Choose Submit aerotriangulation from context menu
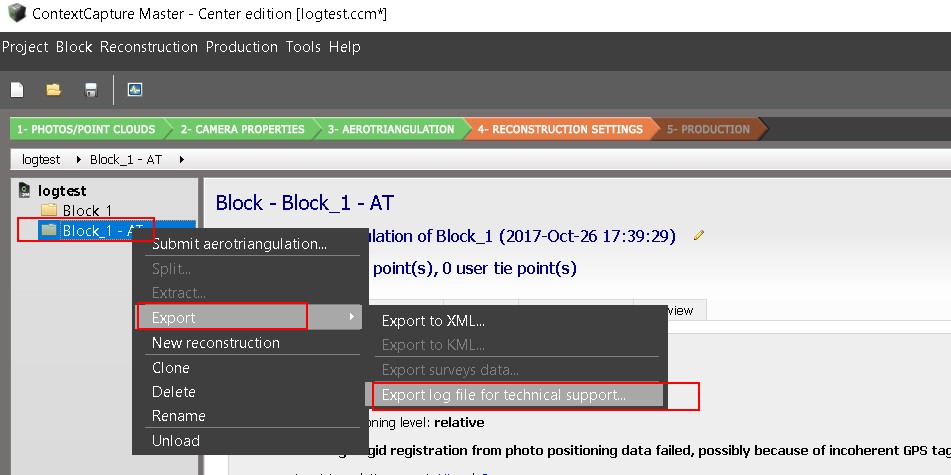The image size is (951, 475). (x=239, y=244)
